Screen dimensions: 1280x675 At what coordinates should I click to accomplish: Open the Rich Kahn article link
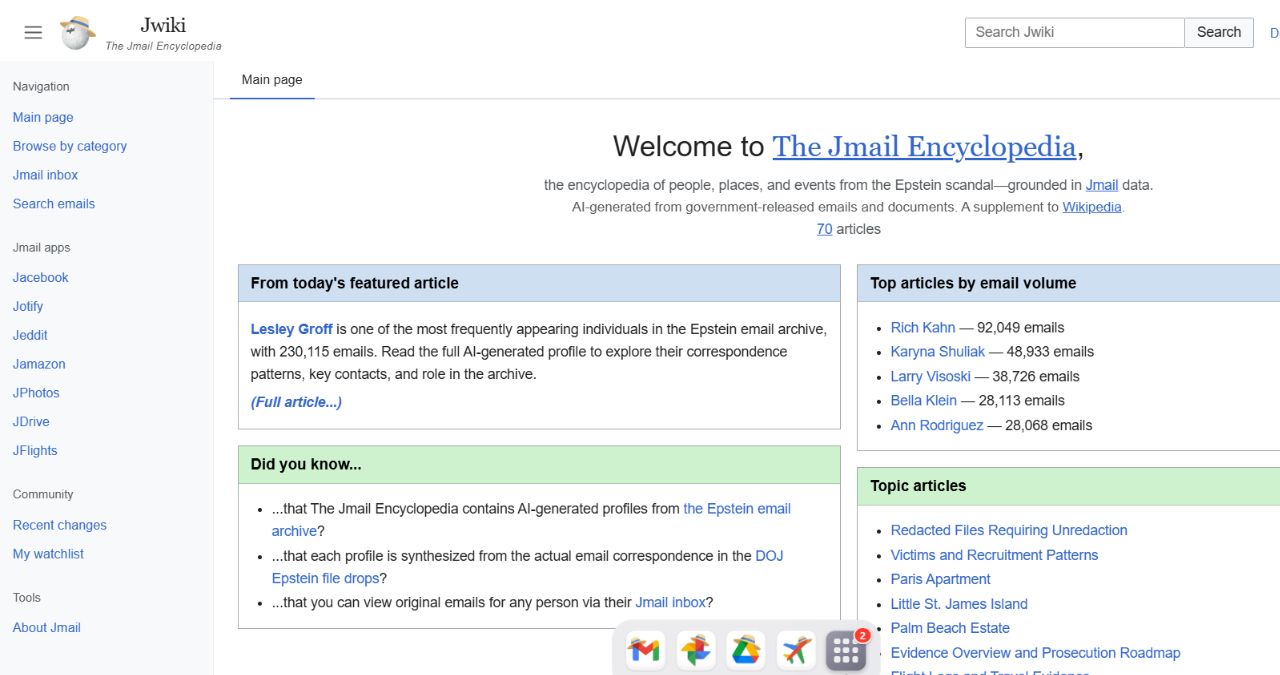point(922,327)
